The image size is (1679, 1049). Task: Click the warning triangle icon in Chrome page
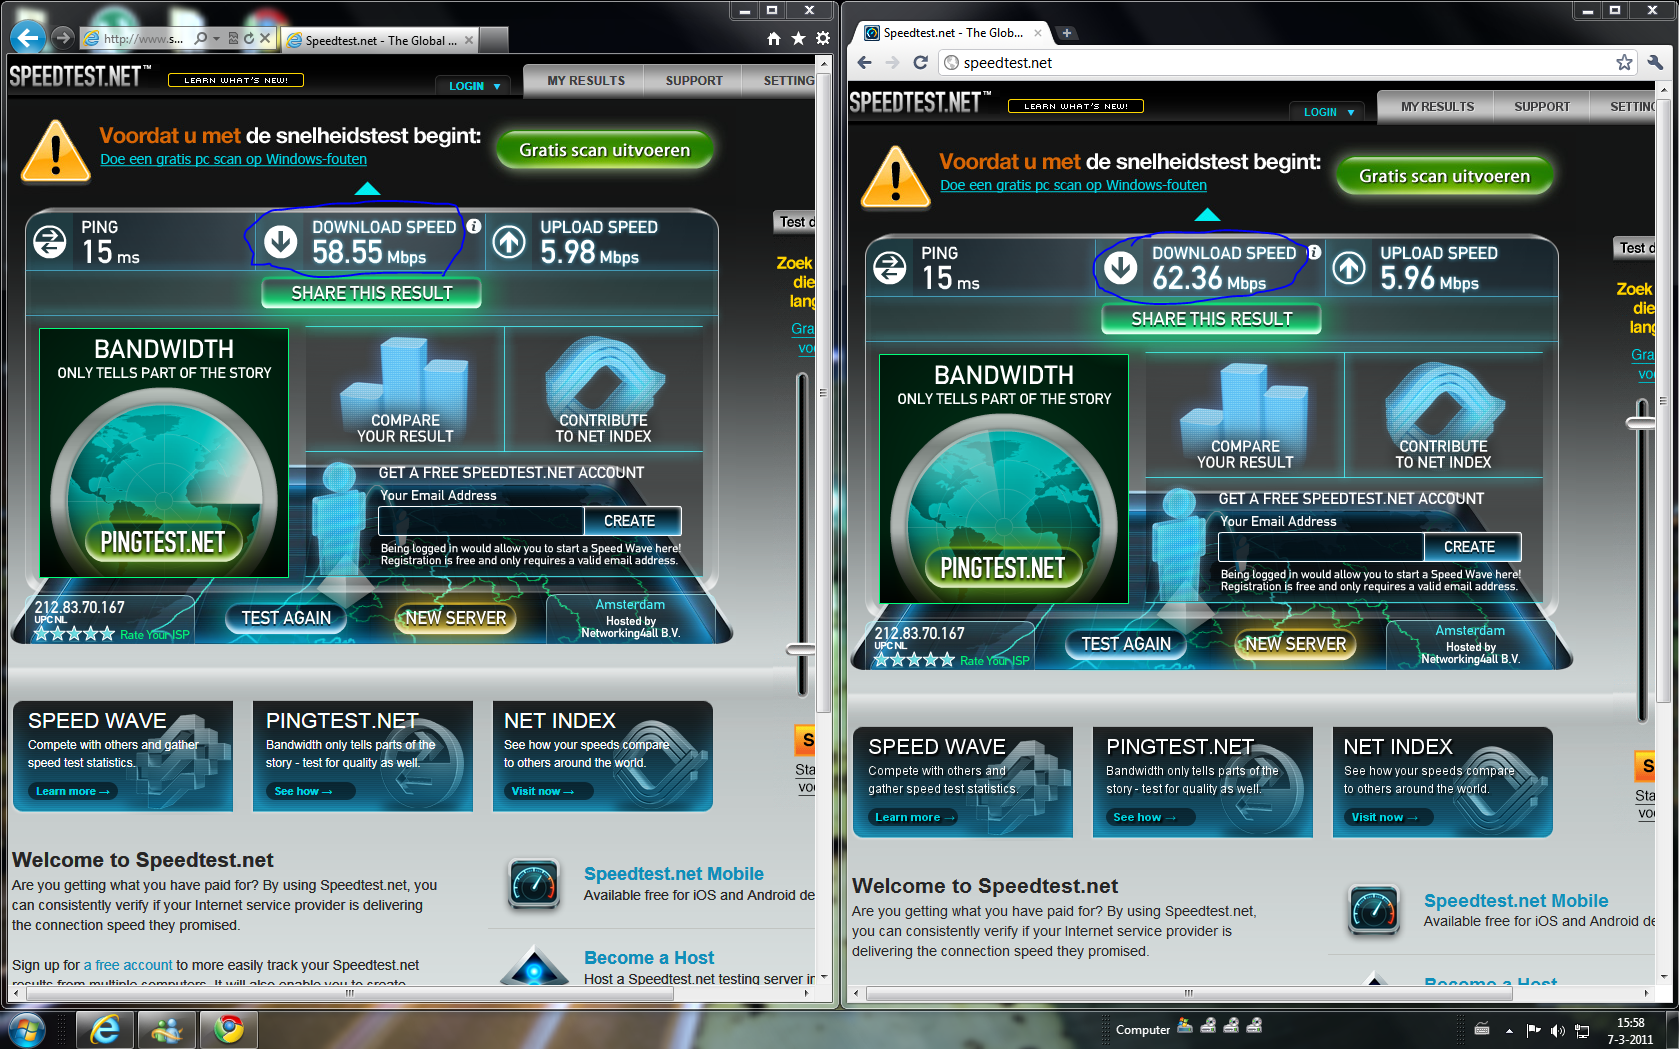click(895, 177)
